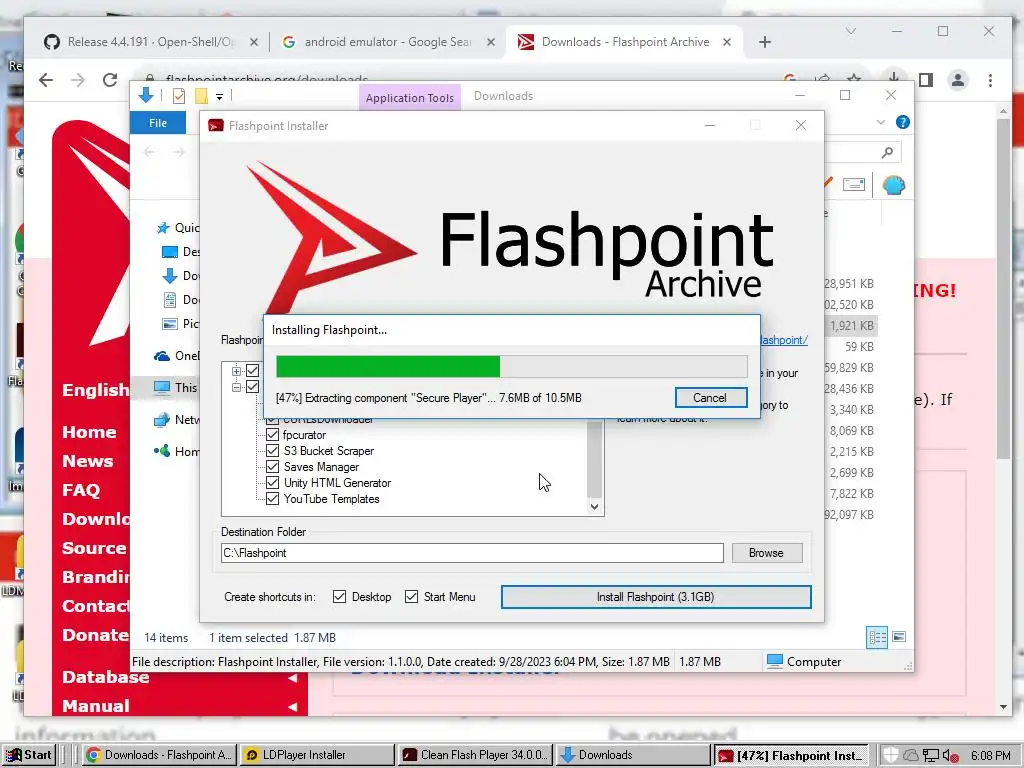
Task: Disable the Desktop shortcut checkbox
Action: coord(339,596)
